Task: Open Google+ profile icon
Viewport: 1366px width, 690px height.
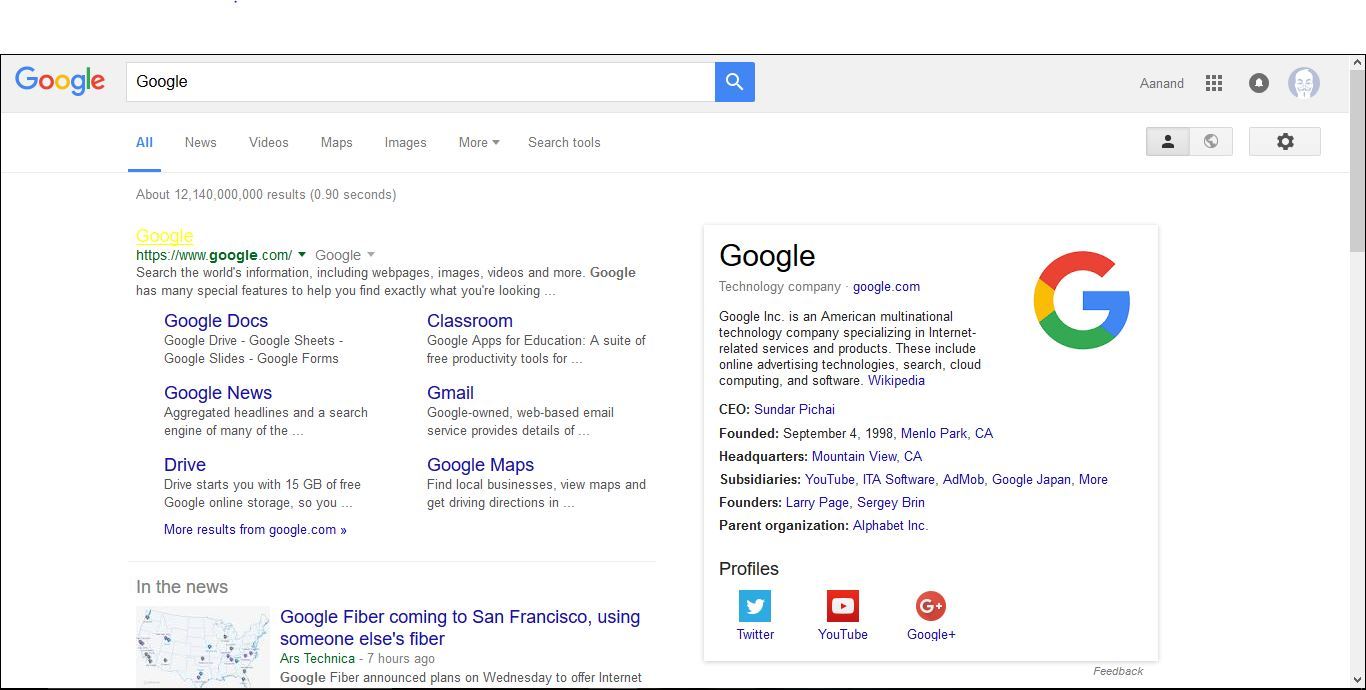Action: tap(931, 606)
